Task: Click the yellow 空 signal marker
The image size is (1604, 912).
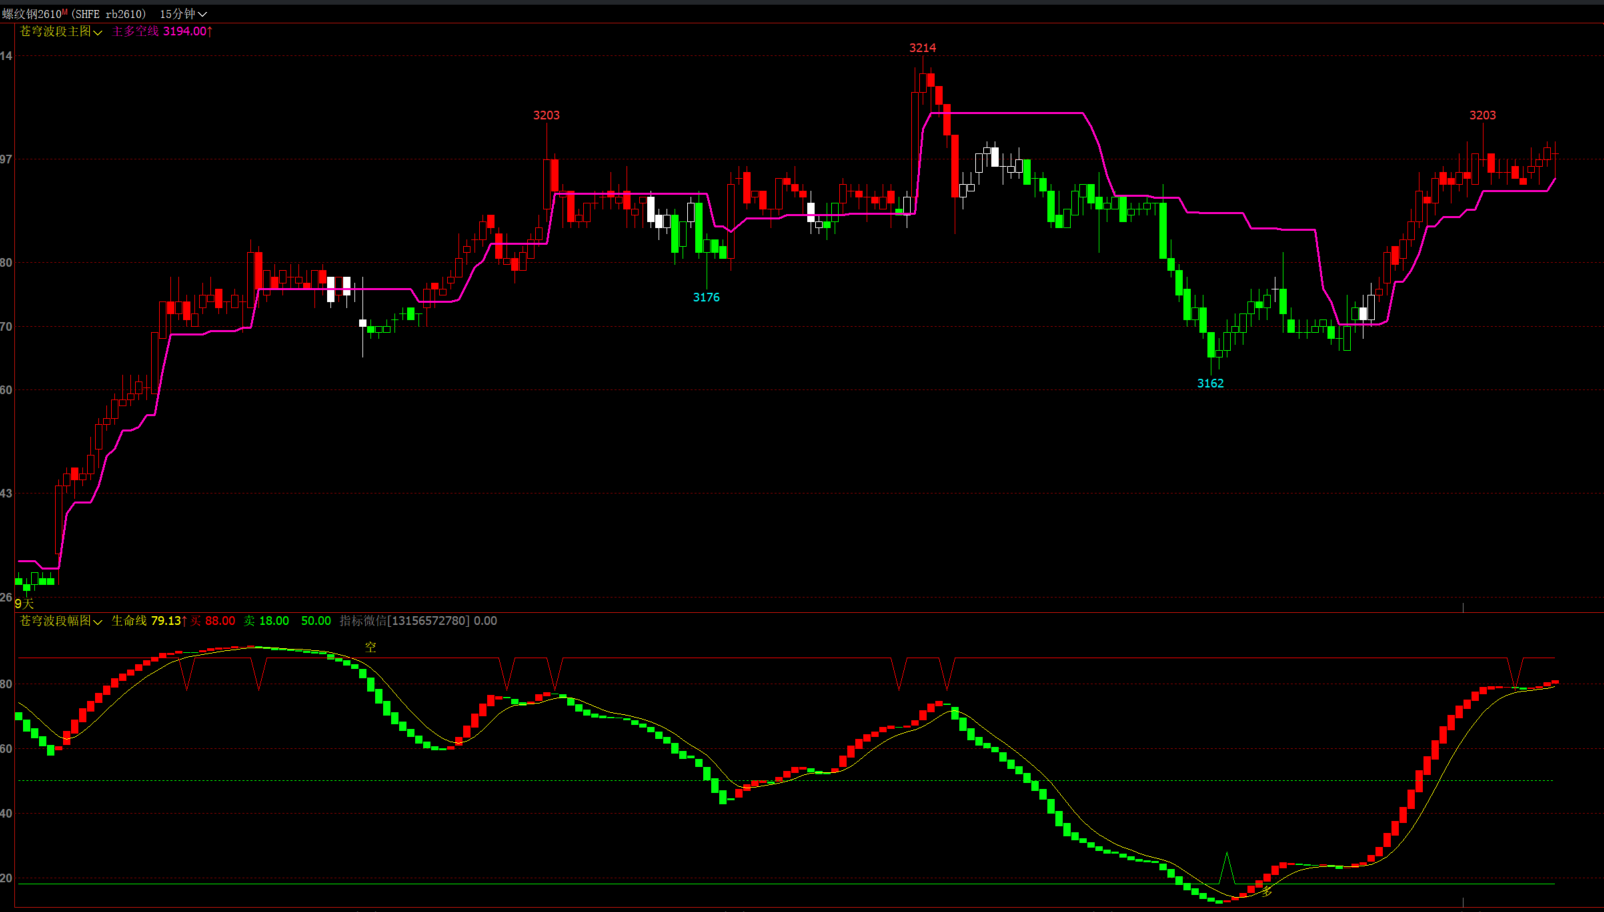Action: click(370, 648)
